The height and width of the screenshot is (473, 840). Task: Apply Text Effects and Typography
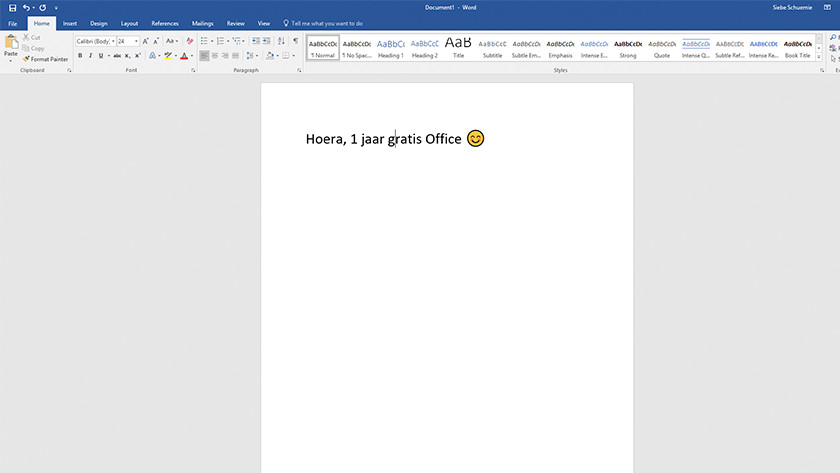pyautogui.click(x=153, y=56)
